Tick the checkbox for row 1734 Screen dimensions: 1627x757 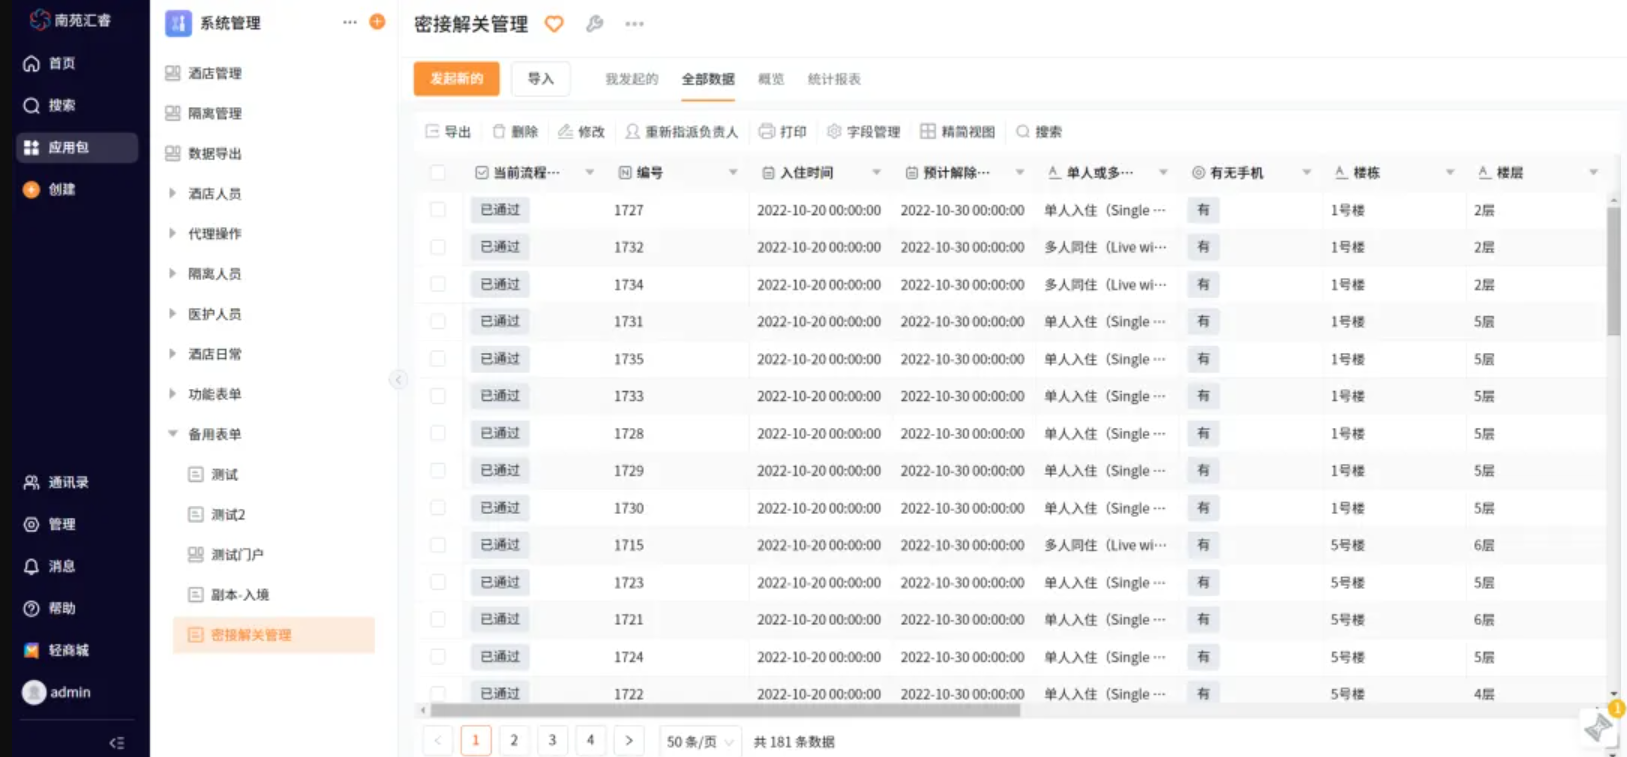click(438, 284)
